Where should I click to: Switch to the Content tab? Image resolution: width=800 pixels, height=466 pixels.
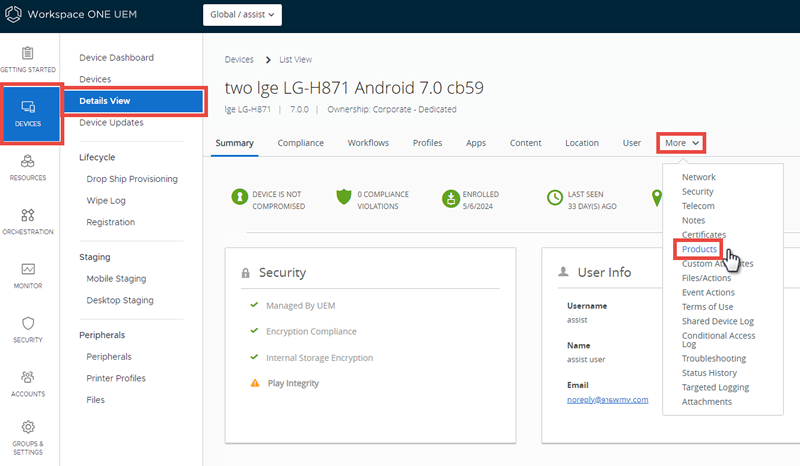pyautogui.click(x=526, y=143)
